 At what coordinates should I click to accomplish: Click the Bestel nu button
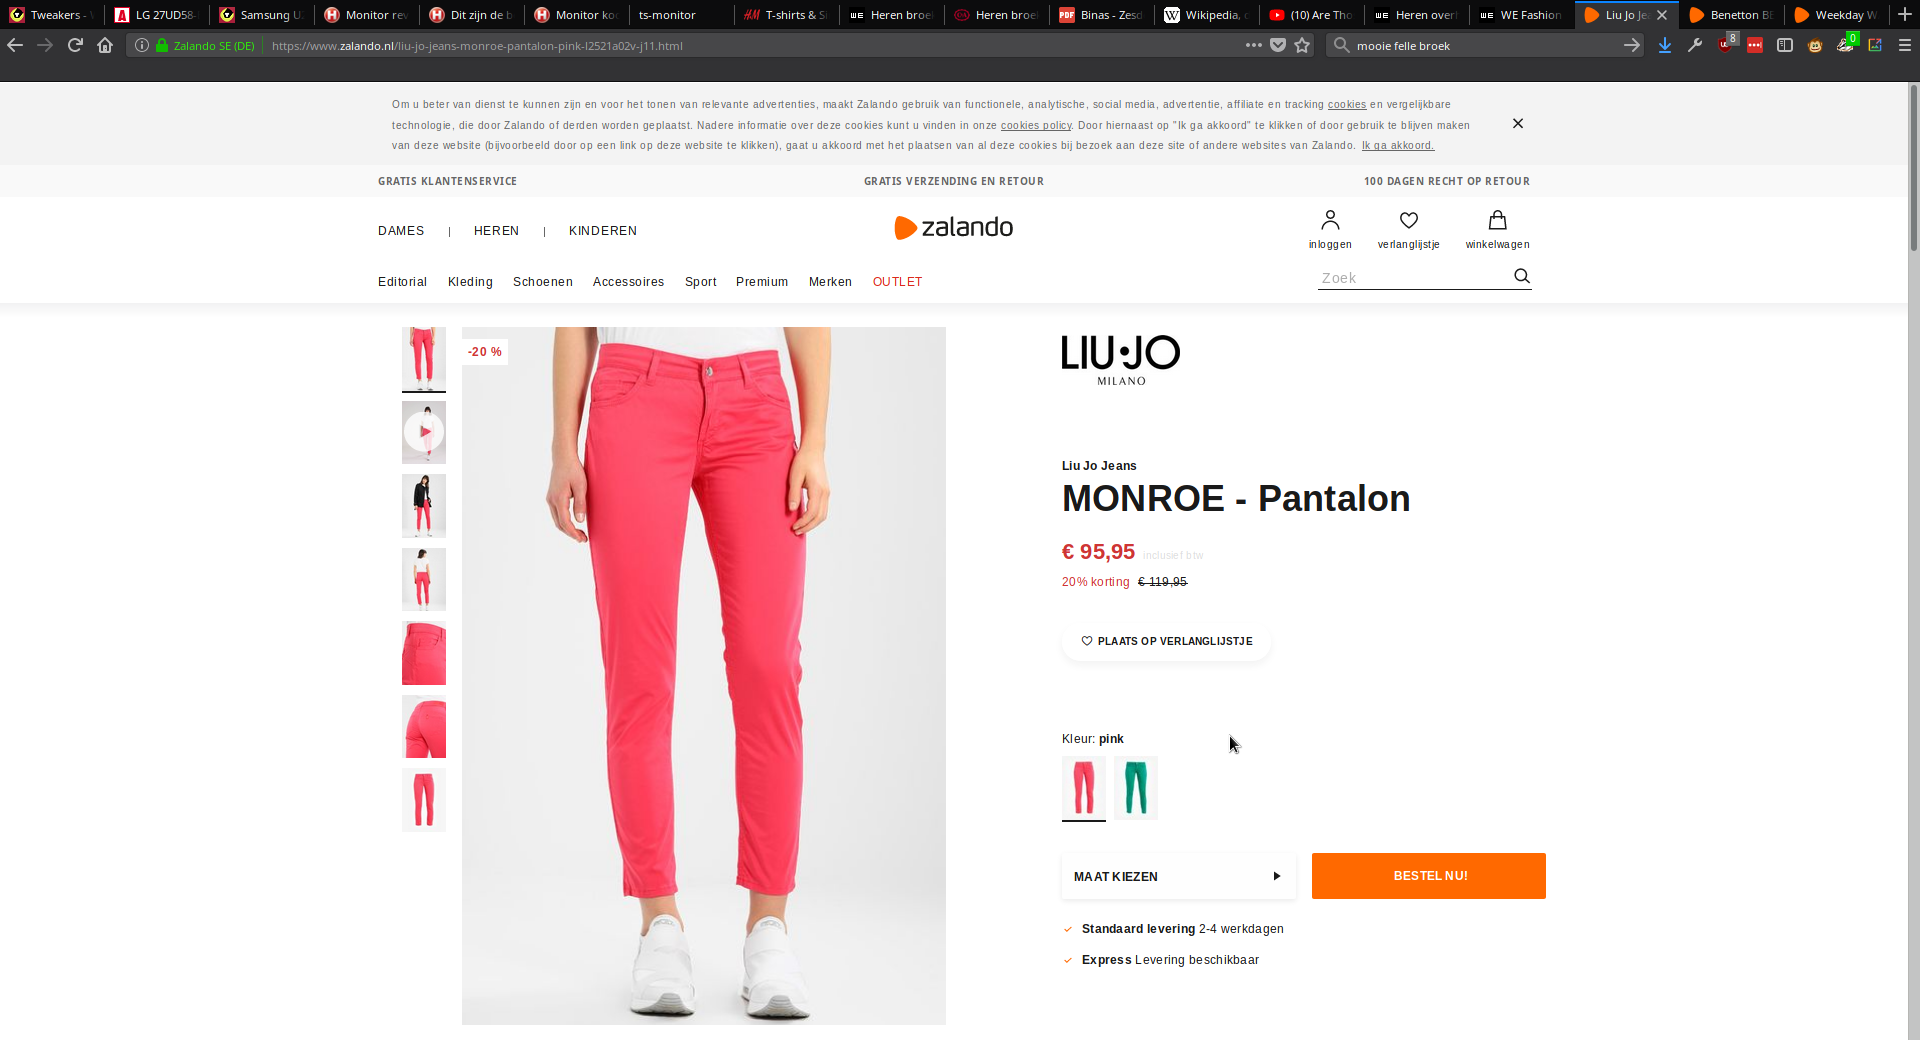tap(1428, 876)
